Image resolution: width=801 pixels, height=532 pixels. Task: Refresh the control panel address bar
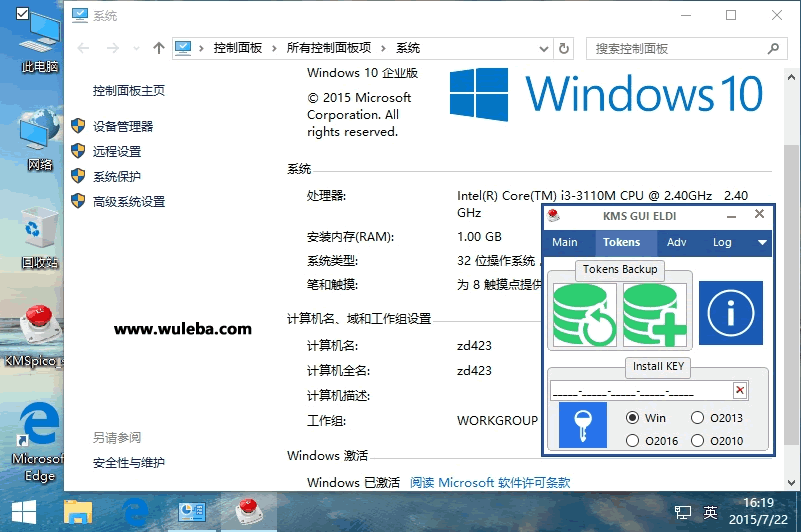pos(564,49)
